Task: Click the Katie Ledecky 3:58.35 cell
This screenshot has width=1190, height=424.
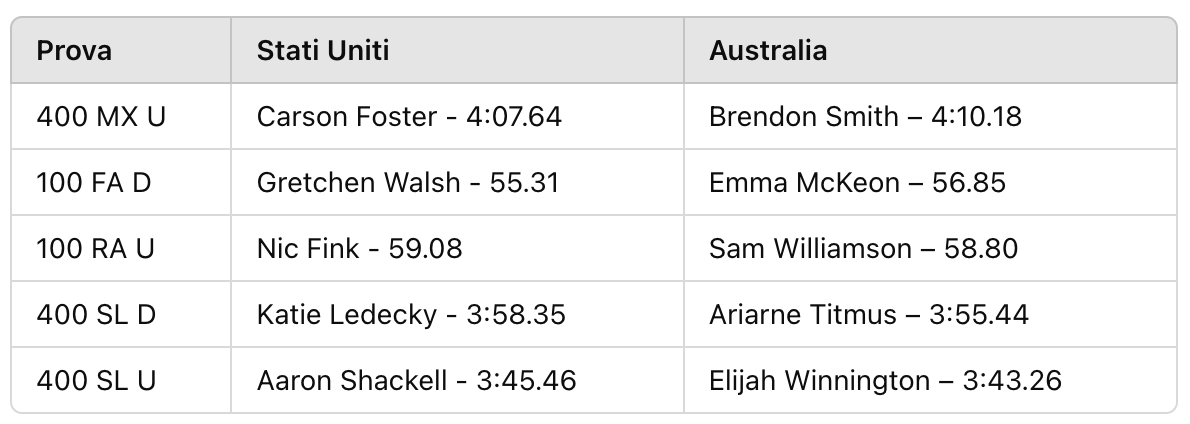Action: 411,314
